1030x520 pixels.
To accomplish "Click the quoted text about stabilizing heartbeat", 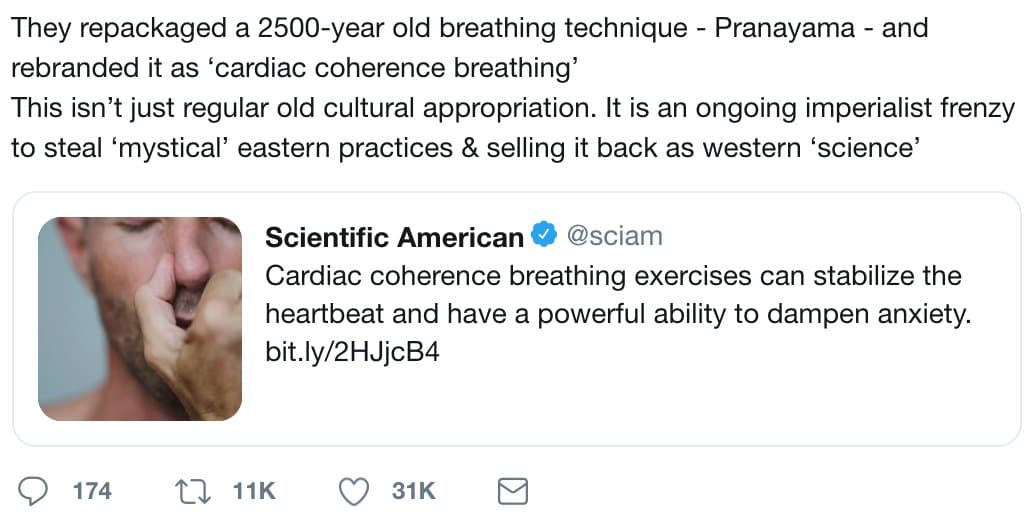I will coord(612,276).
